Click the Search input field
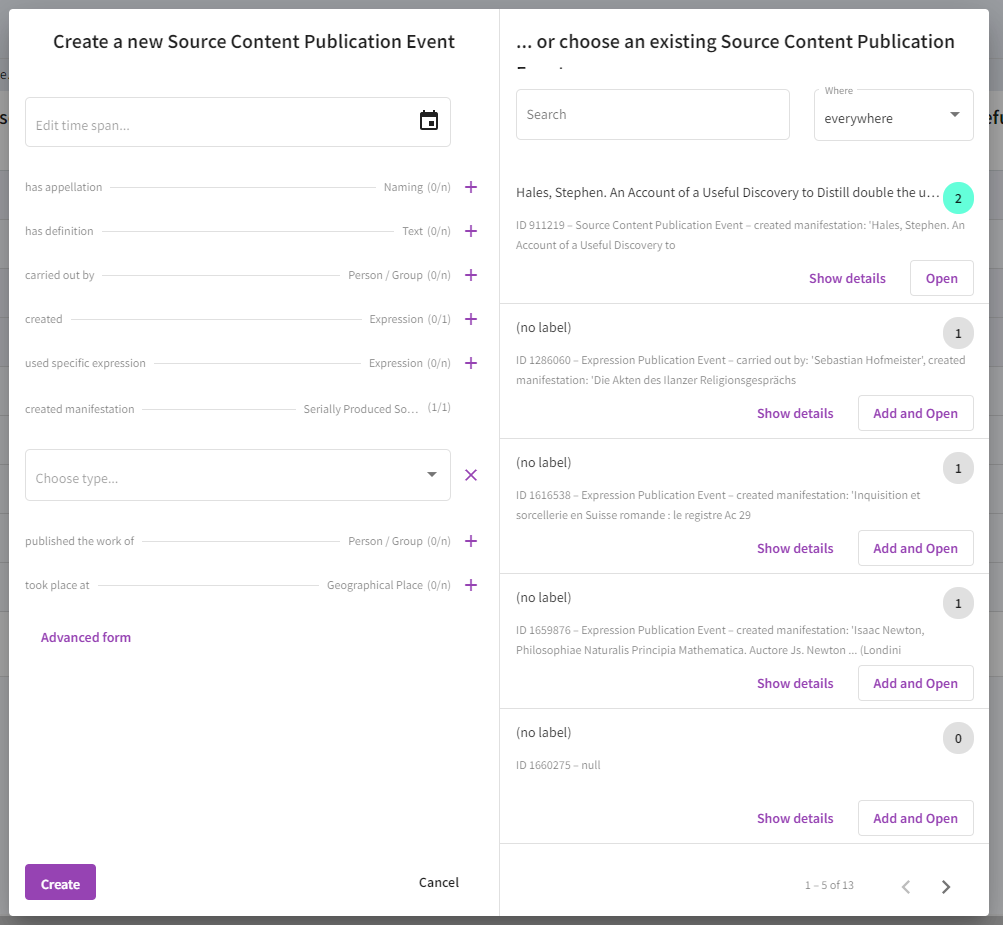Image resolution: width=1003 pixels, height=925 pixels. point(652,115)
